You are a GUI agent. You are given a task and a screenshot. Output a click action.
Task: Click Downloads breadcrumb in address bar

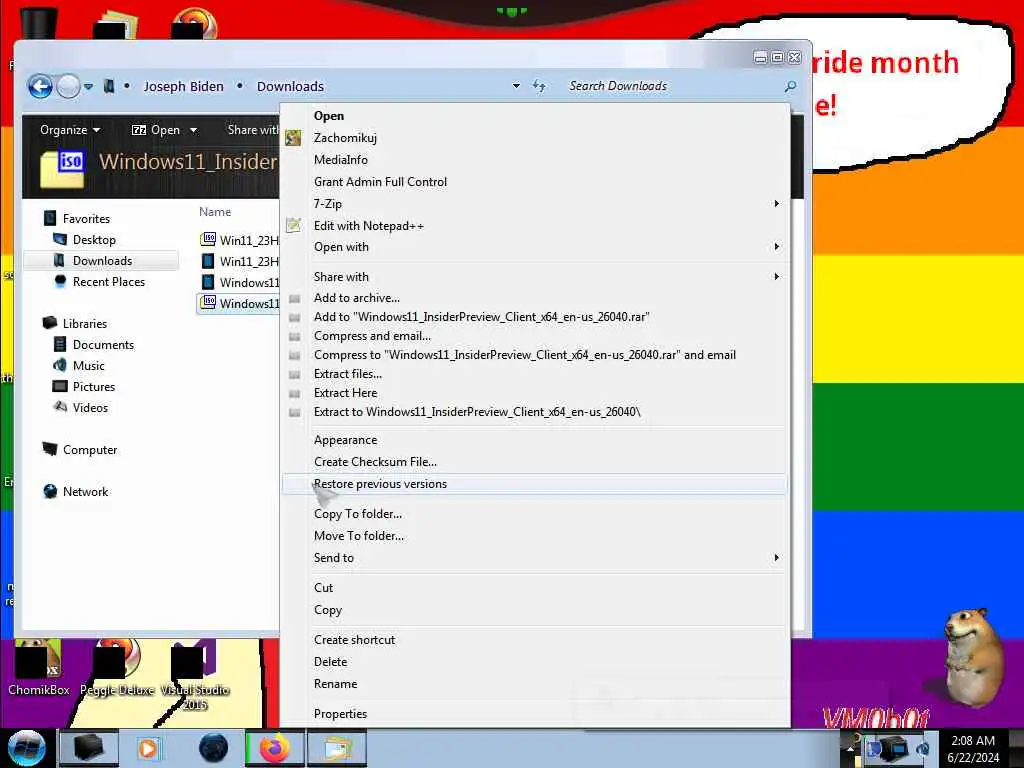[290, 86]
